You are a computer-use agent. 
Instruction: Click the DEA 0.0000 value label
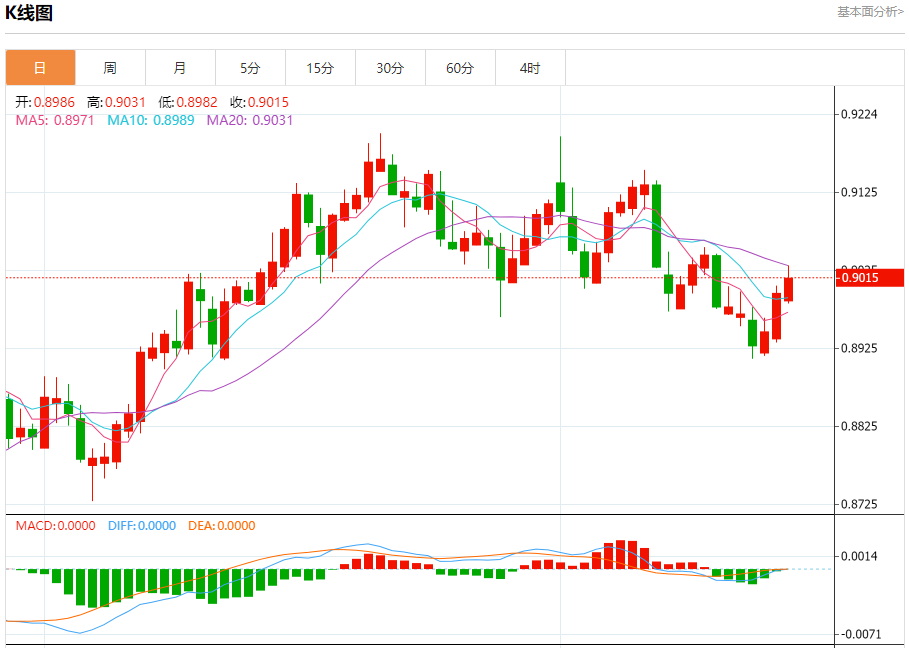[x=222, y=526]
